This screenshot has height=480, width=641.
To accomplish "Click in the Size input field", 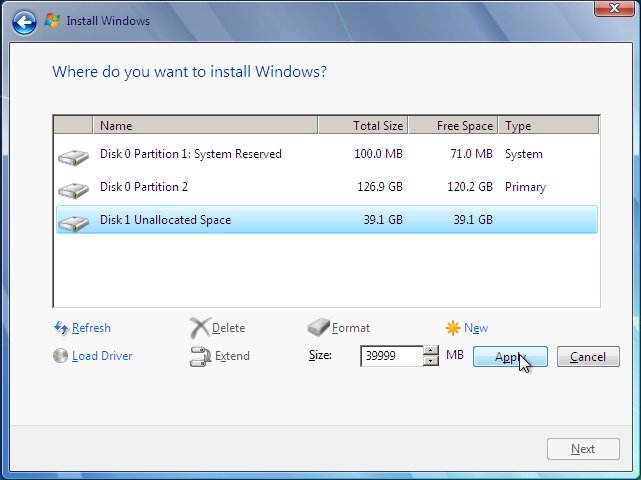I will coord(390,356).
